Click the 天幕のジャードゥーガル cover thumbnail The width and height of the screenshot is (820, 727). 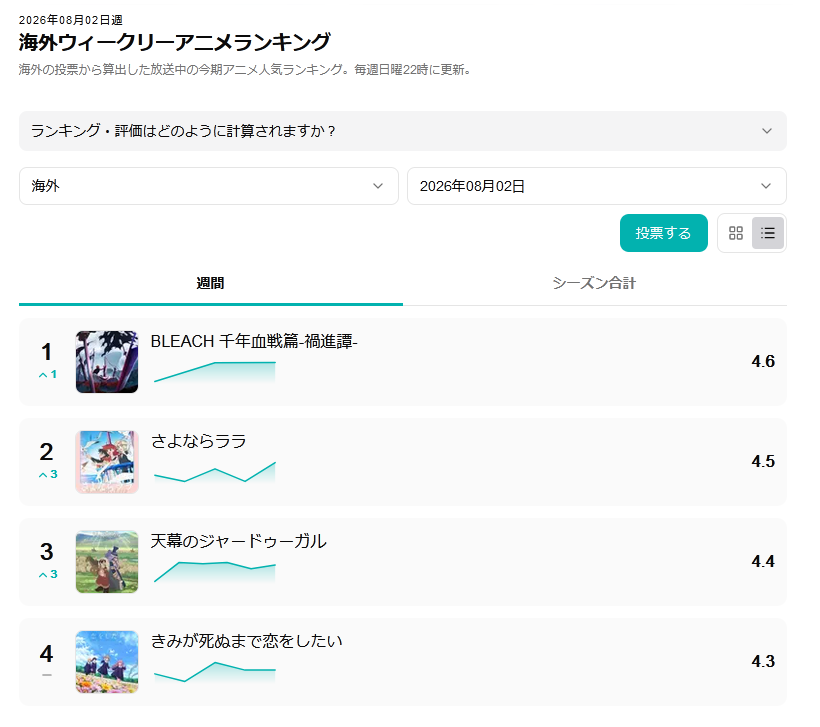pos(107,562)
